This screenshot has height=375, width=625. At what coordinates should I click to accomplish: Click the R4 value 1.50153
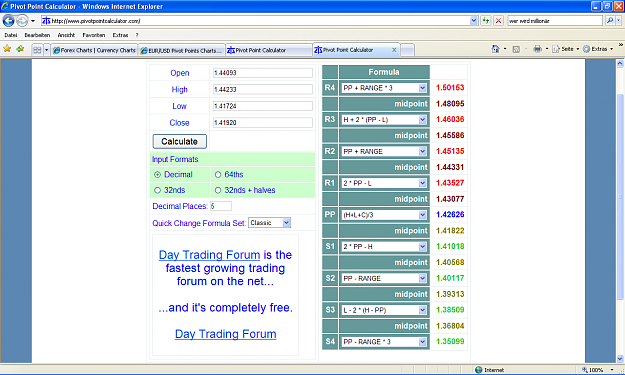tap(450, 87)
